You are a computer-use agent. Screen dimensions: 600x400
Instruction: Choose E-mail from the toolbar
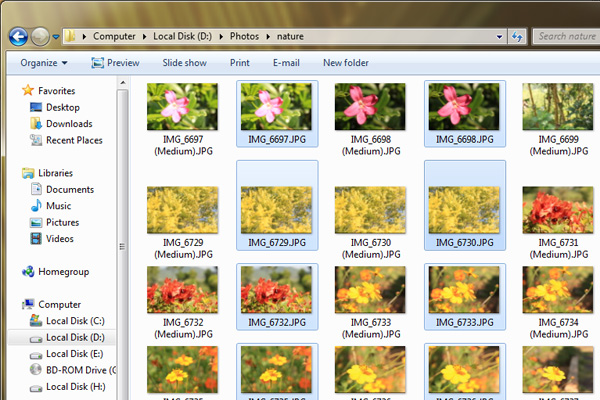tap(286, 63)
